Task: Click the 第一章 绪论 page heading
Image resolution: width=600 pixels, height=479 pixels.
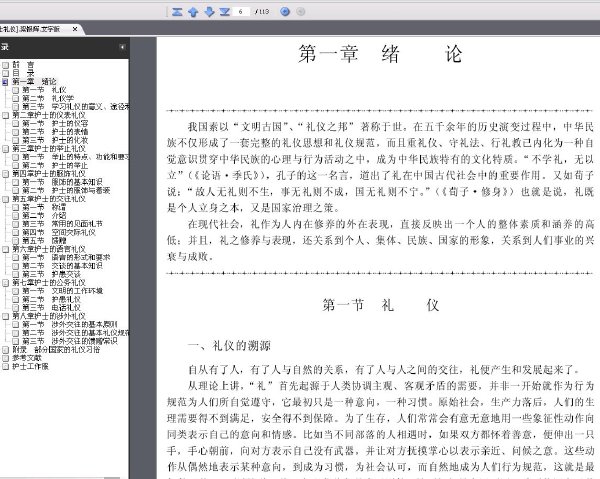Action: (380, 54)
